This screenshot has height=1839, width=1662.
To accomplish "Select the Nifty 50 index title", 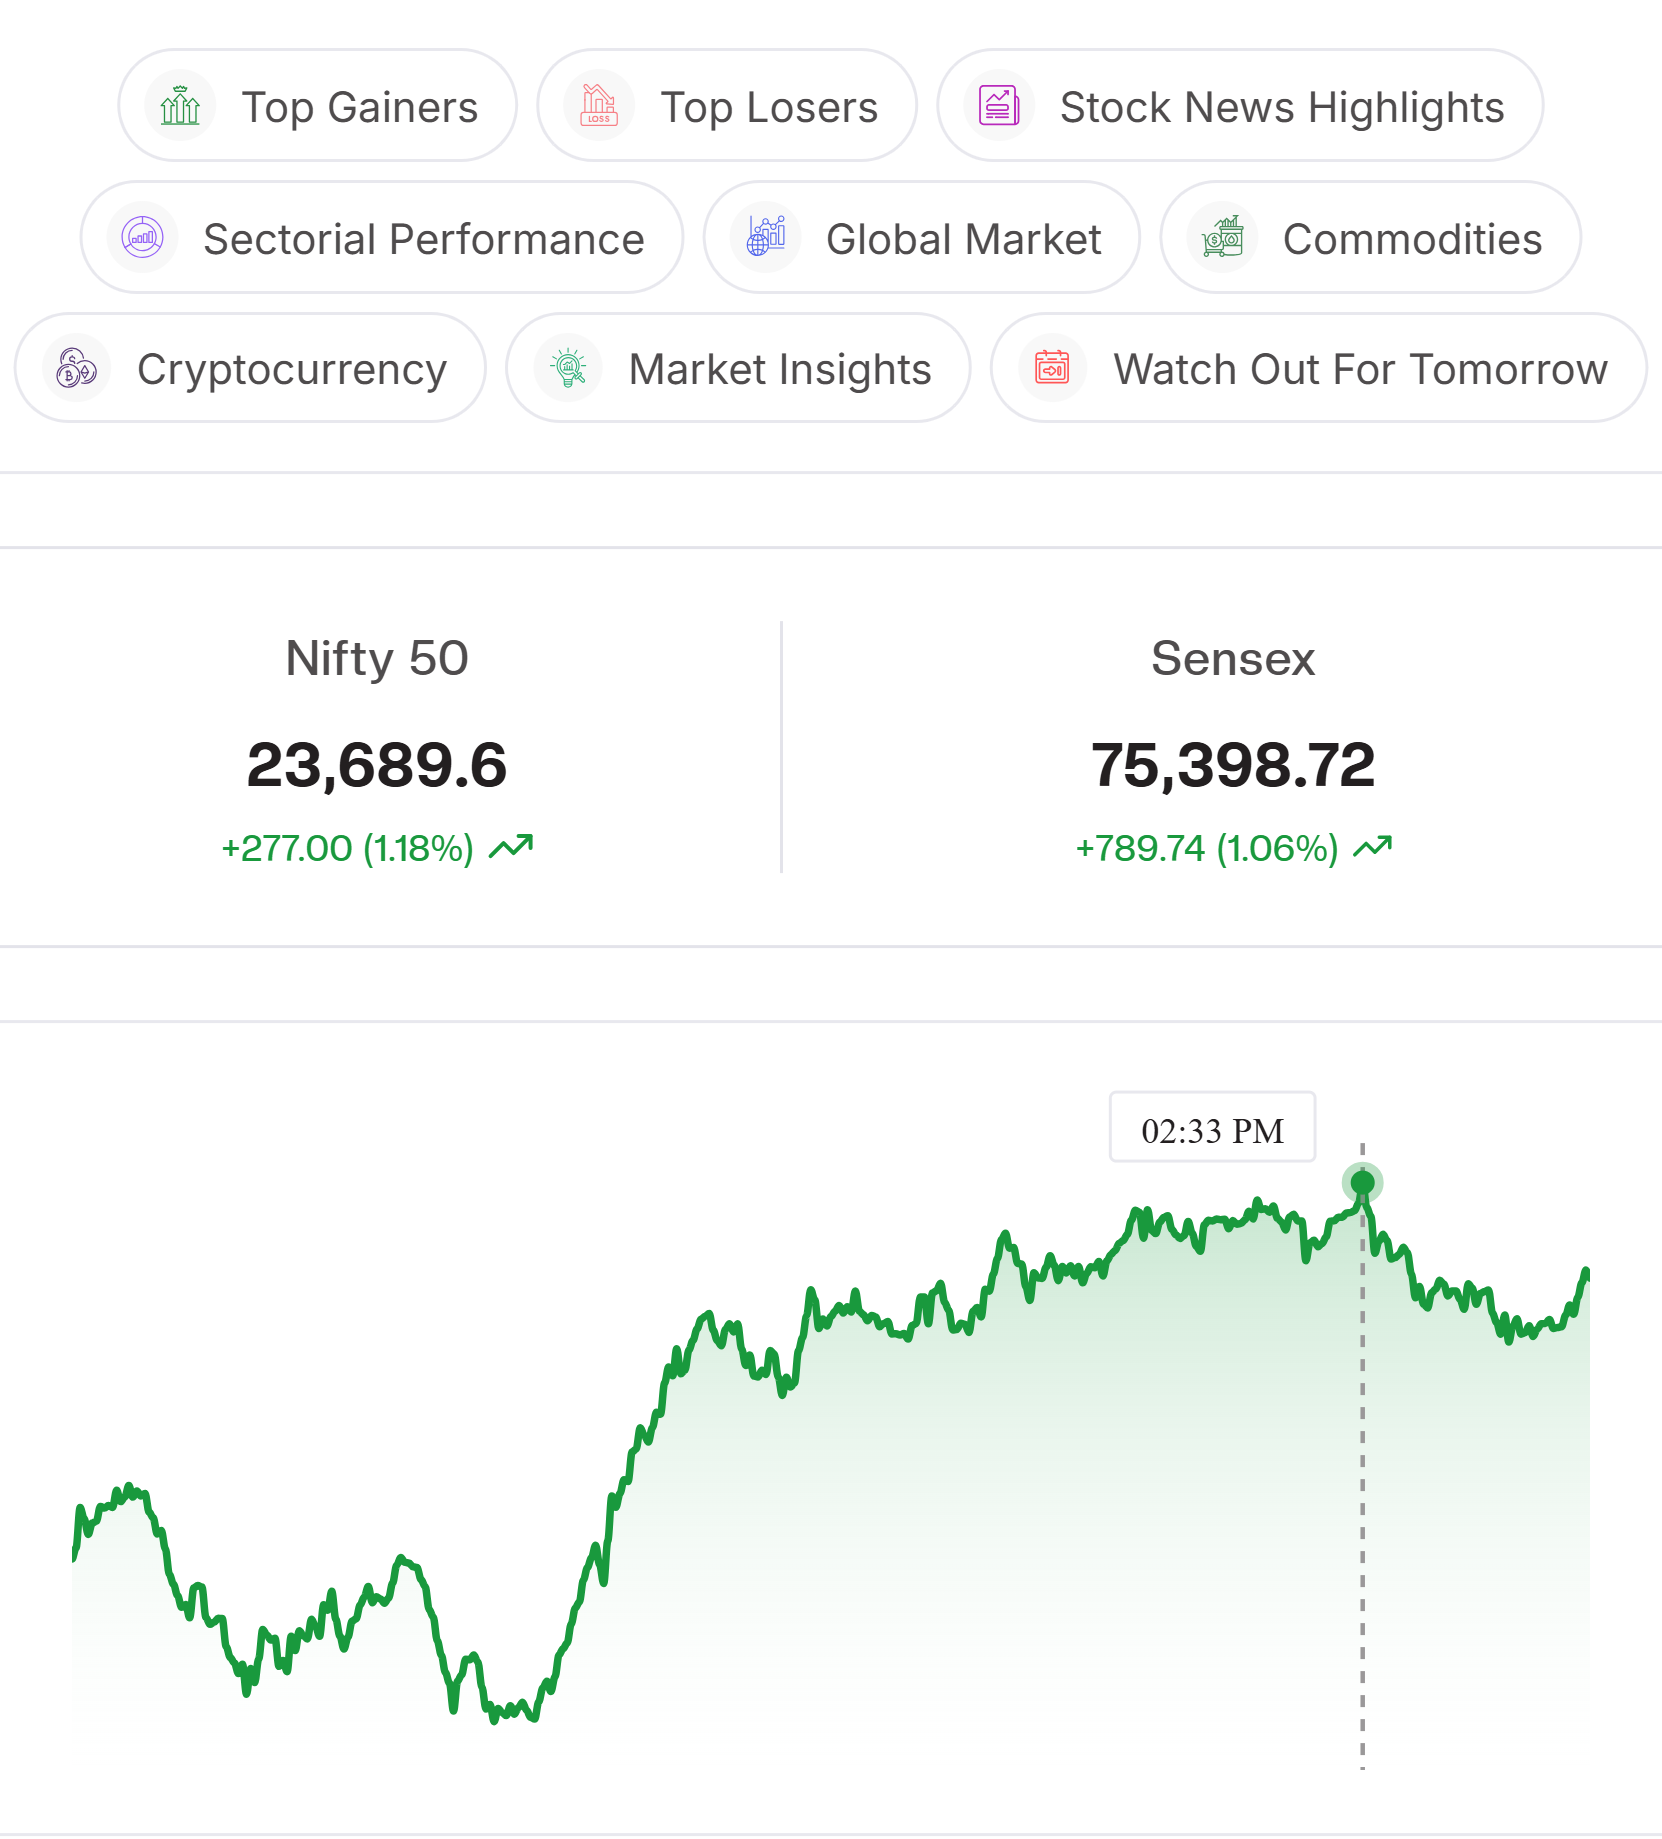I will click(377, 658).
